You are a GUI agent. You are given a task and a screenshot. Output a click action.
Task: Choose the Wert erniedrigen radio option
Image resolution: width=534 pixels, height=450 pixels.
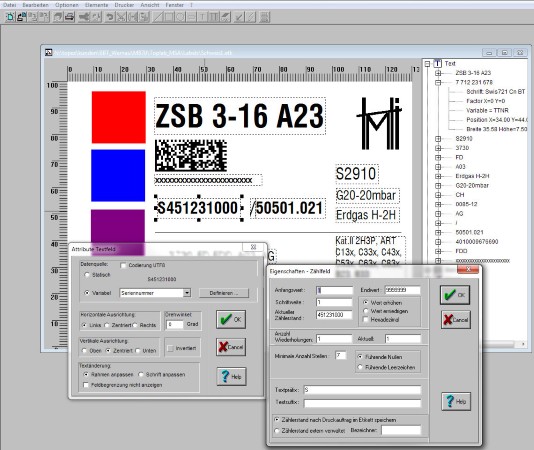(366, 311)
